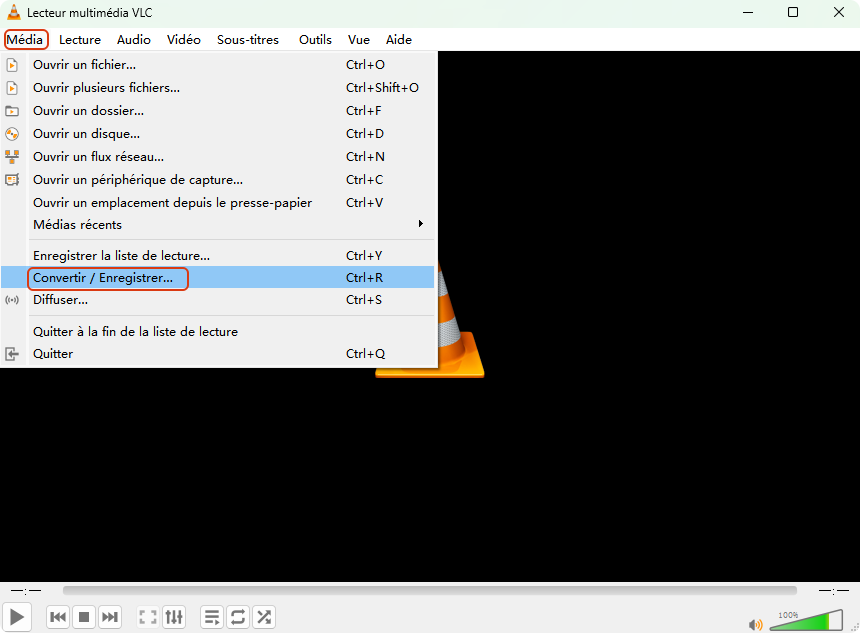The height and width of the screenshot is (633, 860).
Task: Choose Ouvrir un emplacement depuis le presse-papier
Action: point(217,203)
